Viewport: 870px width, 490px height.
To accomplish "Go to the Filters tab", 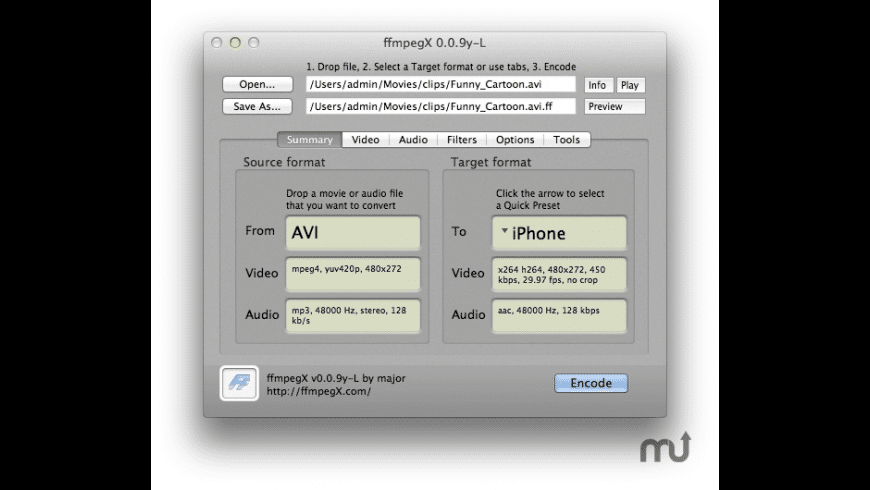I will pyautogui.click(x=462, y=140).
